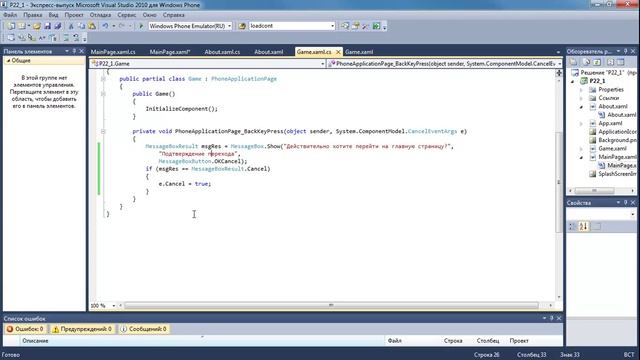This screenshot has width=640, height=360.
Task: Refresh the Solution Explorer tree
Action: (x=597, y=62)
